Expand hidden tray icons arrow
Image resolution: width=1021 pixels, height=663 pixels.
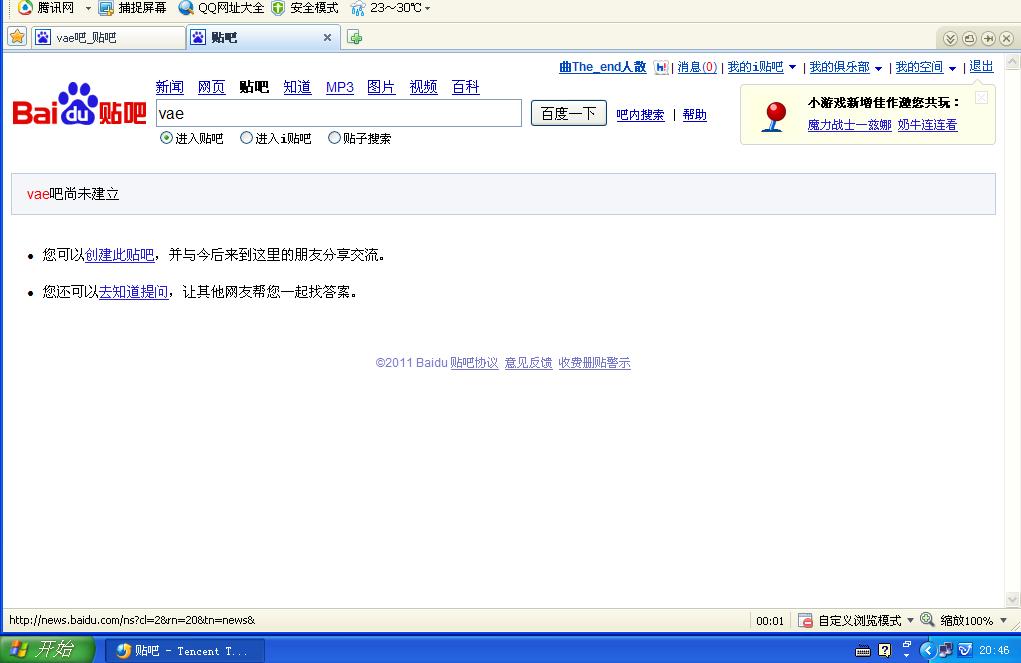[x=927, y=650]
